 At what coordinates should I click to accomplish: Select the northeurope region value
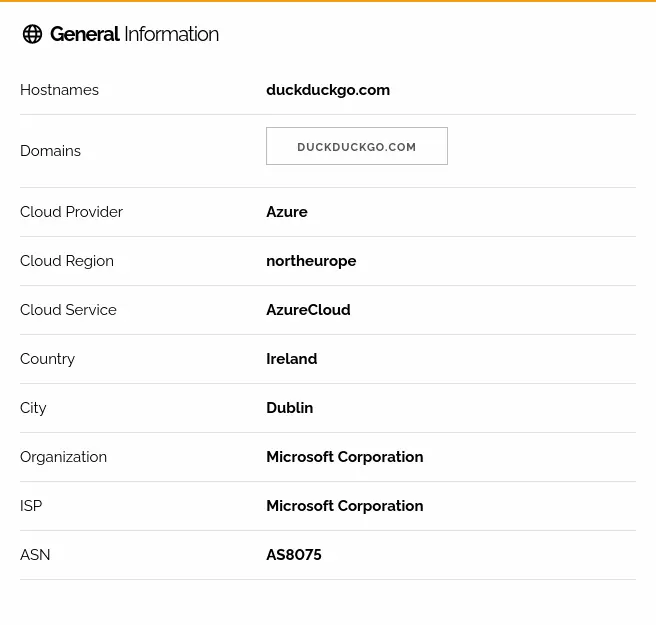311,261
